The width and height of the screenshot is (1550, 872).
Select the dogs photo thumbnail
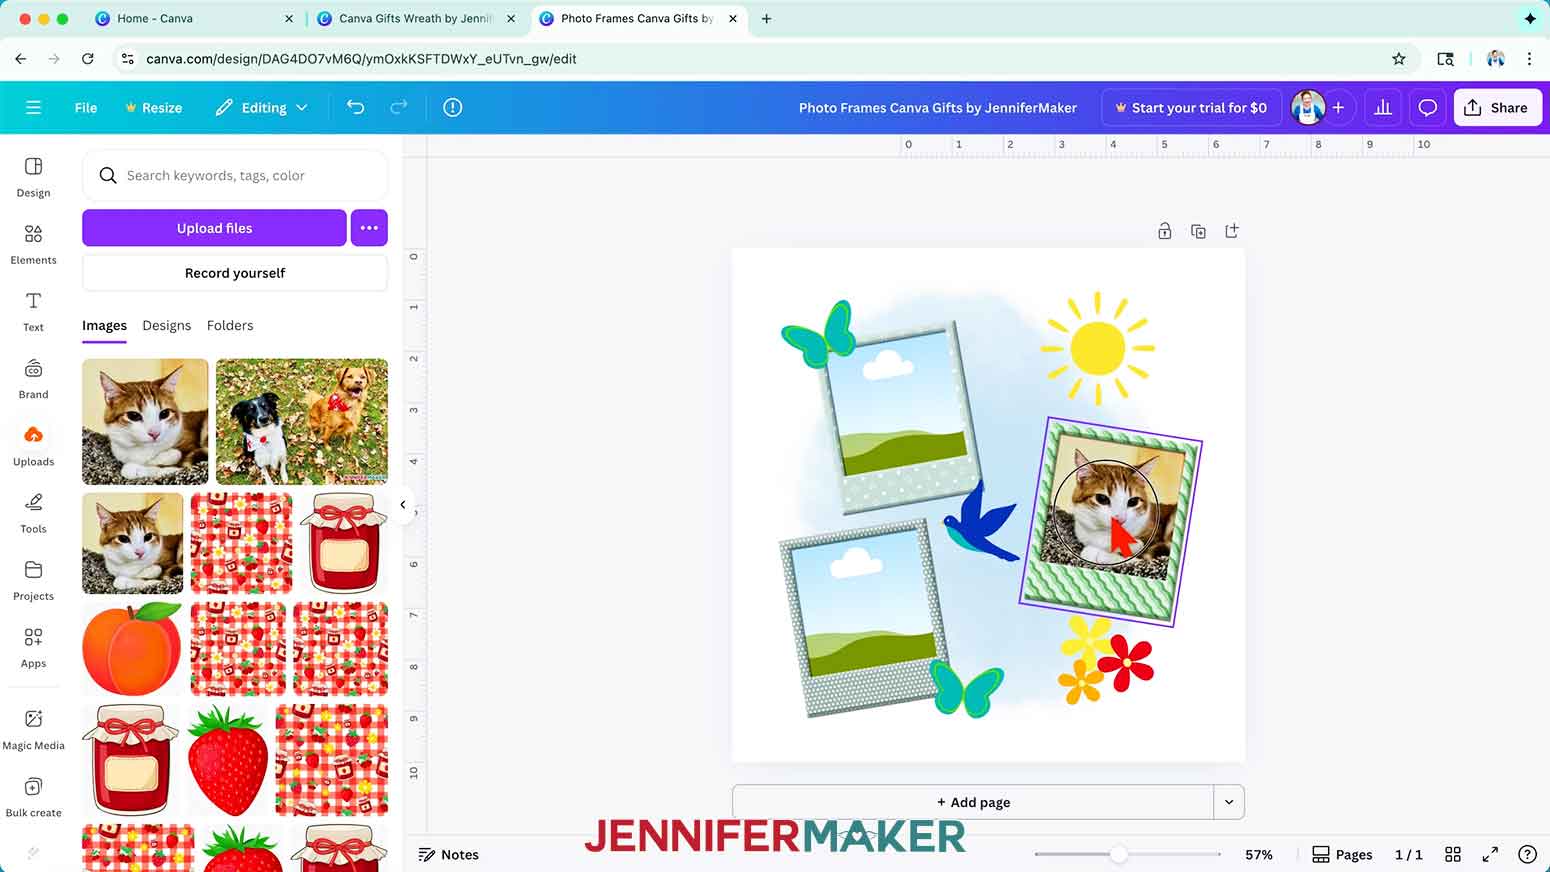[302, 422]
